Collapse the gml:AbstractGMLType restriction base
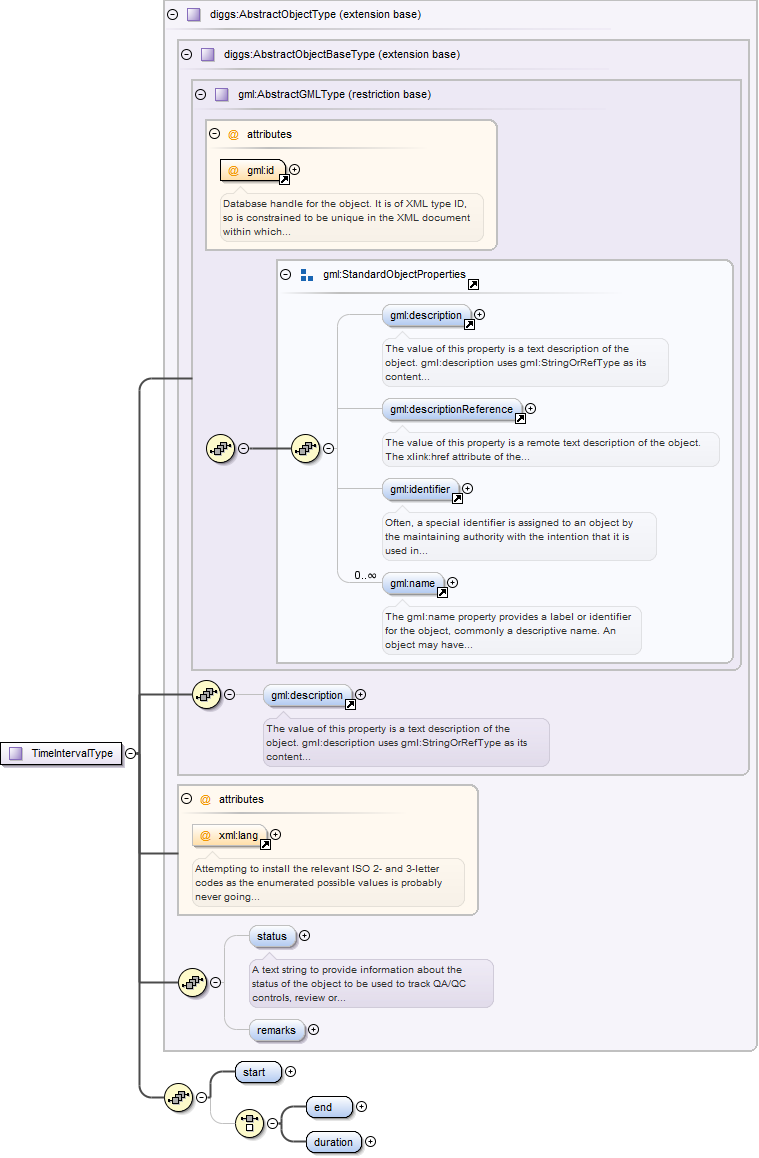This screenshot has width=759, height=1158. (201, 94)
